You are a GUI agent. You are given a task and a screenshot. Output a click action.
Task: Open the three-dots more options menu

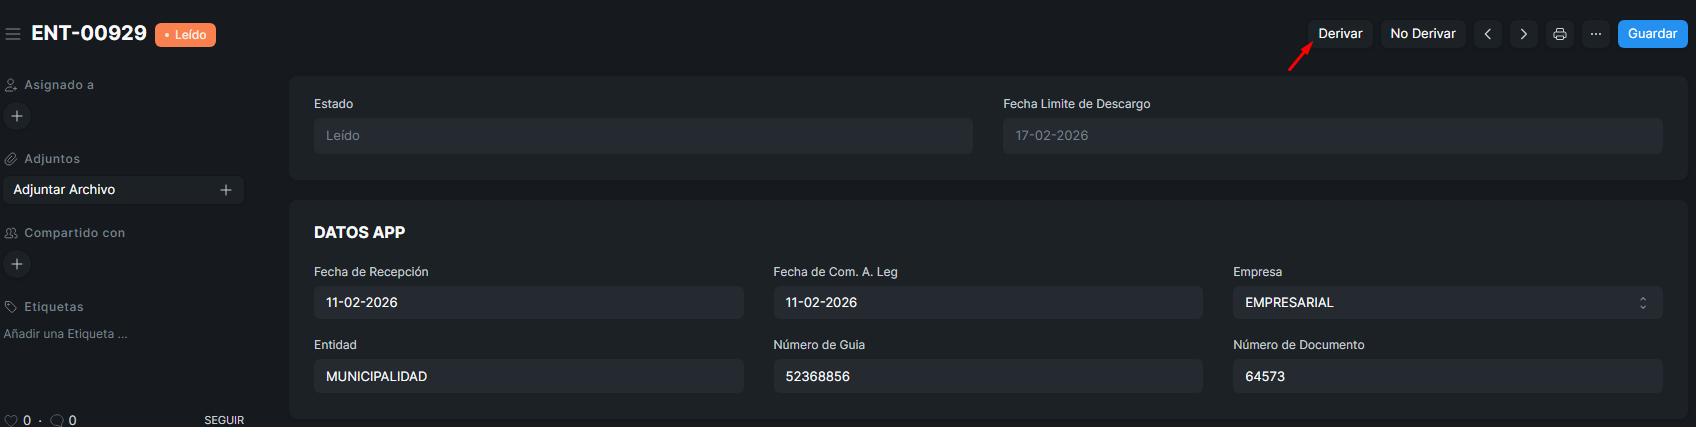tap(1595, 34)
